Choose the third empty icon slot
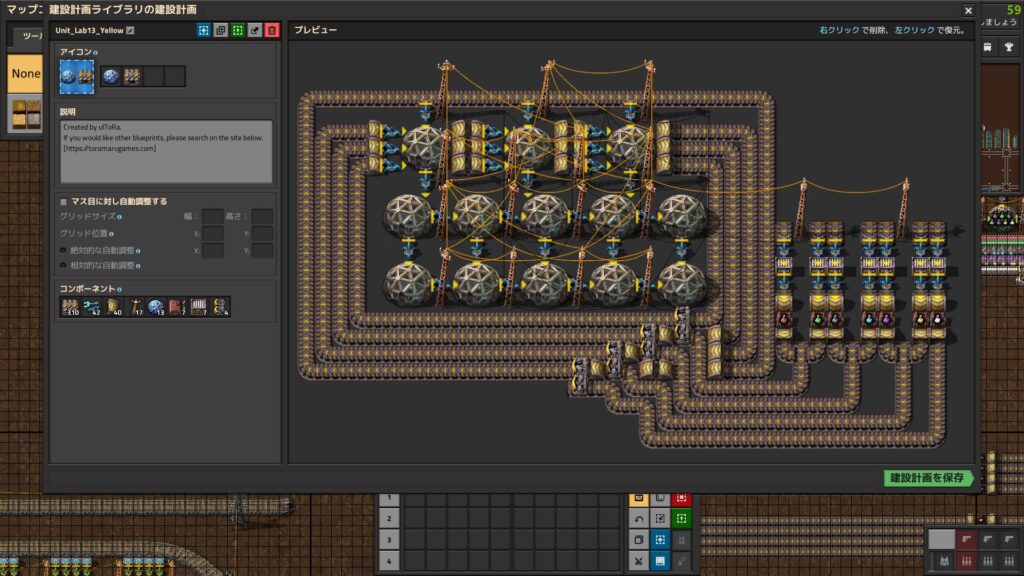Screen dimensions: 1024x576 click(153, 76)
